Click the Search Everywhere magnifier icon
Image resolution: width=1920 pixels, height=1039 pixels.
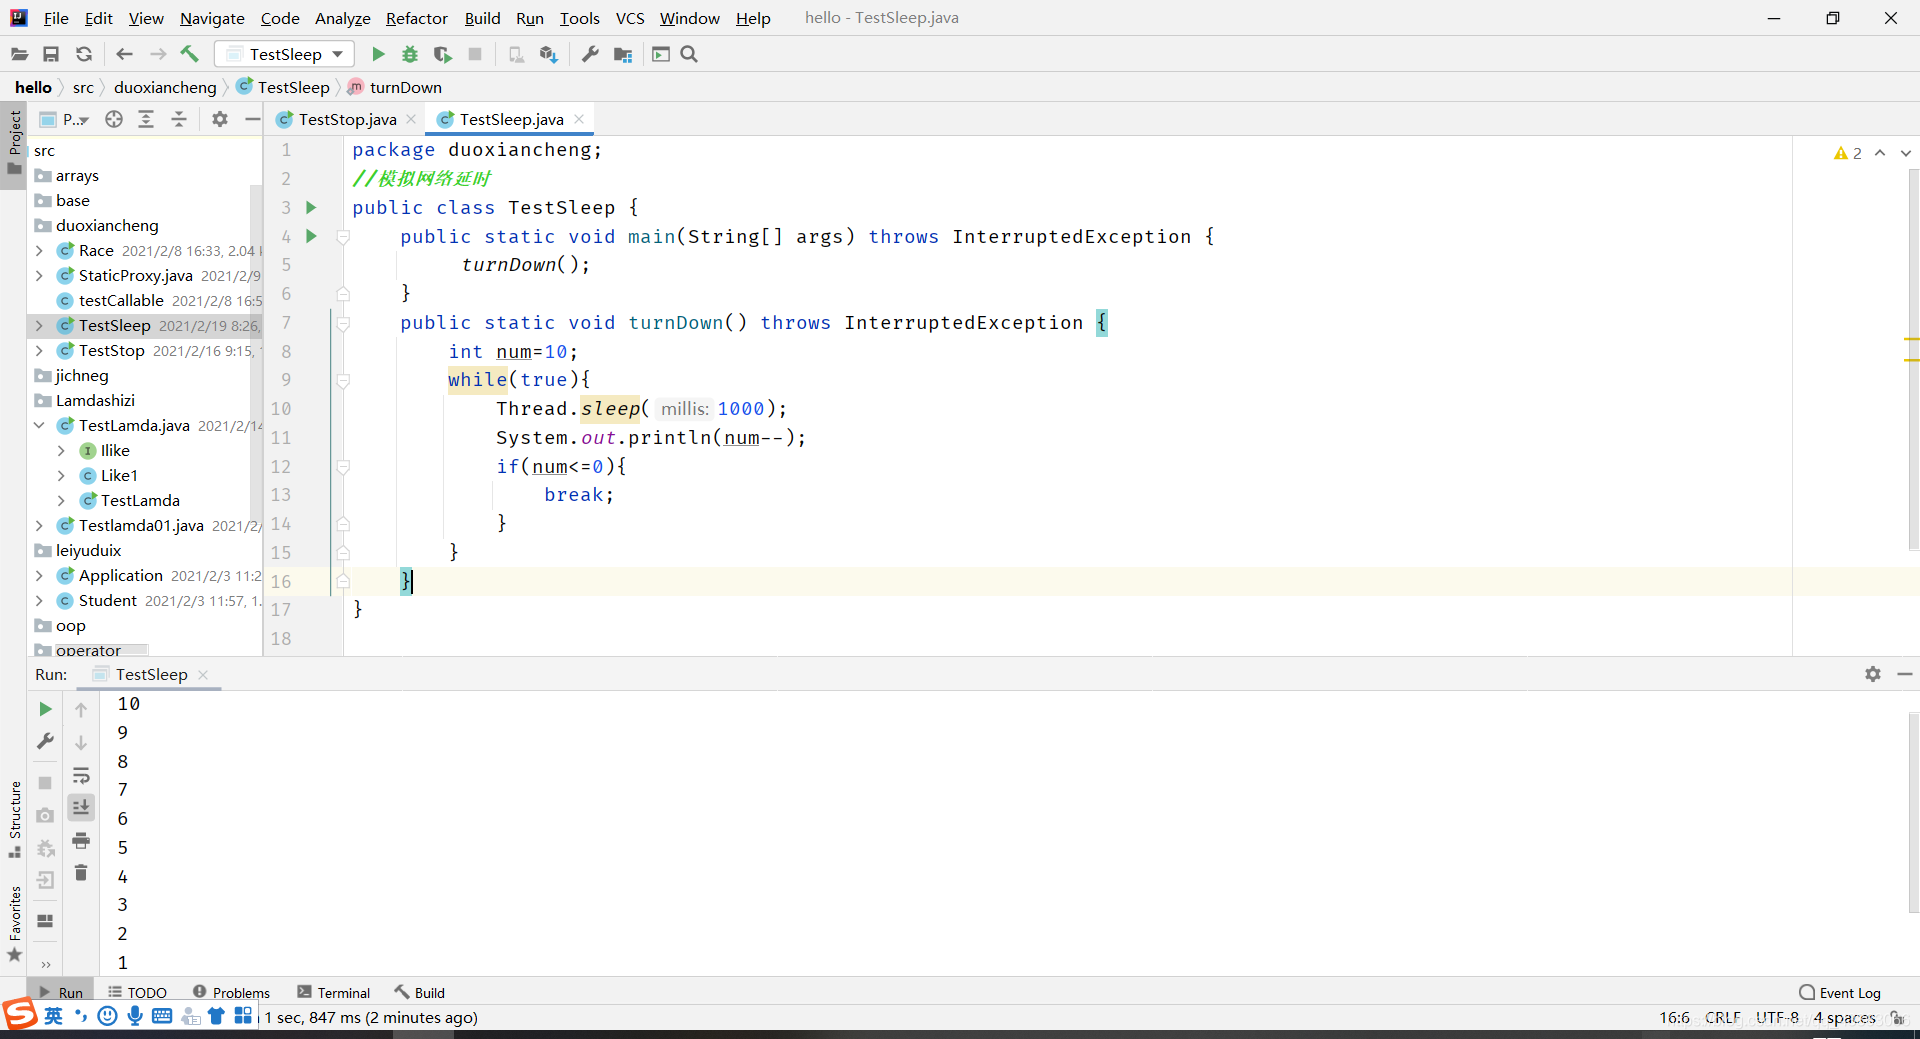(x=689, y=54)
